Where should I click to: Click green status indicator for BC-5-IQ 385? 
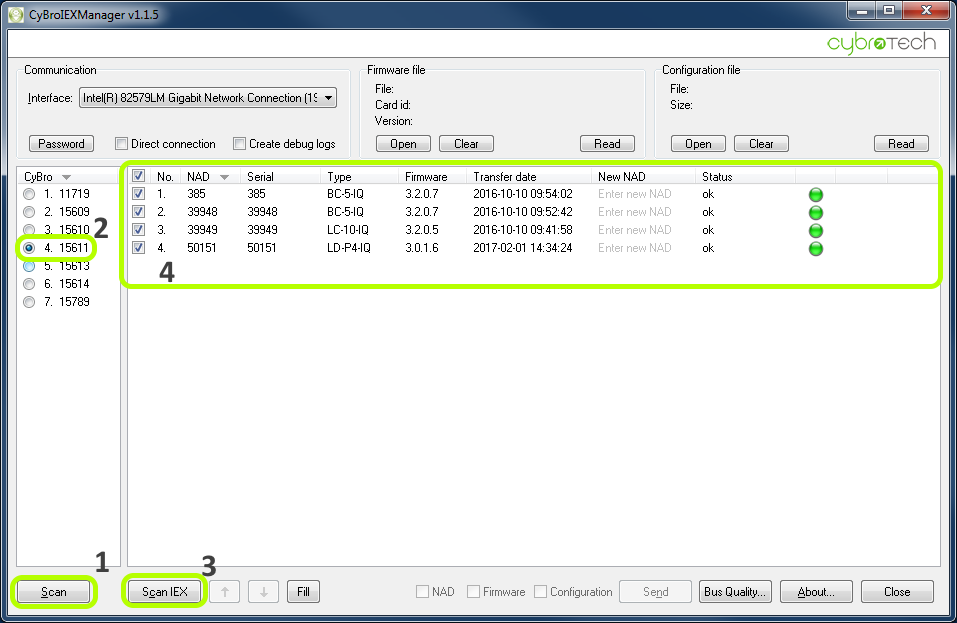click(815, 195)
